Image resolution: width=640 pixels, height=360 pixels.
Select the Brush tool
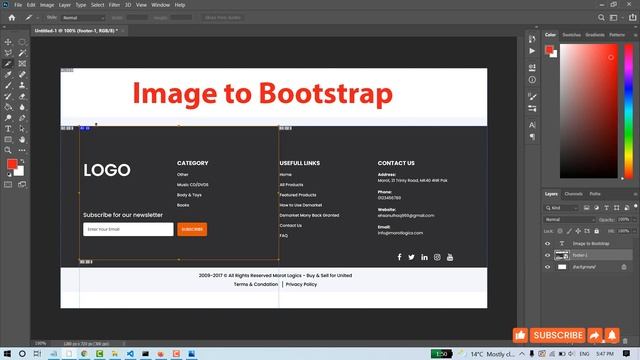pos(8,85)
